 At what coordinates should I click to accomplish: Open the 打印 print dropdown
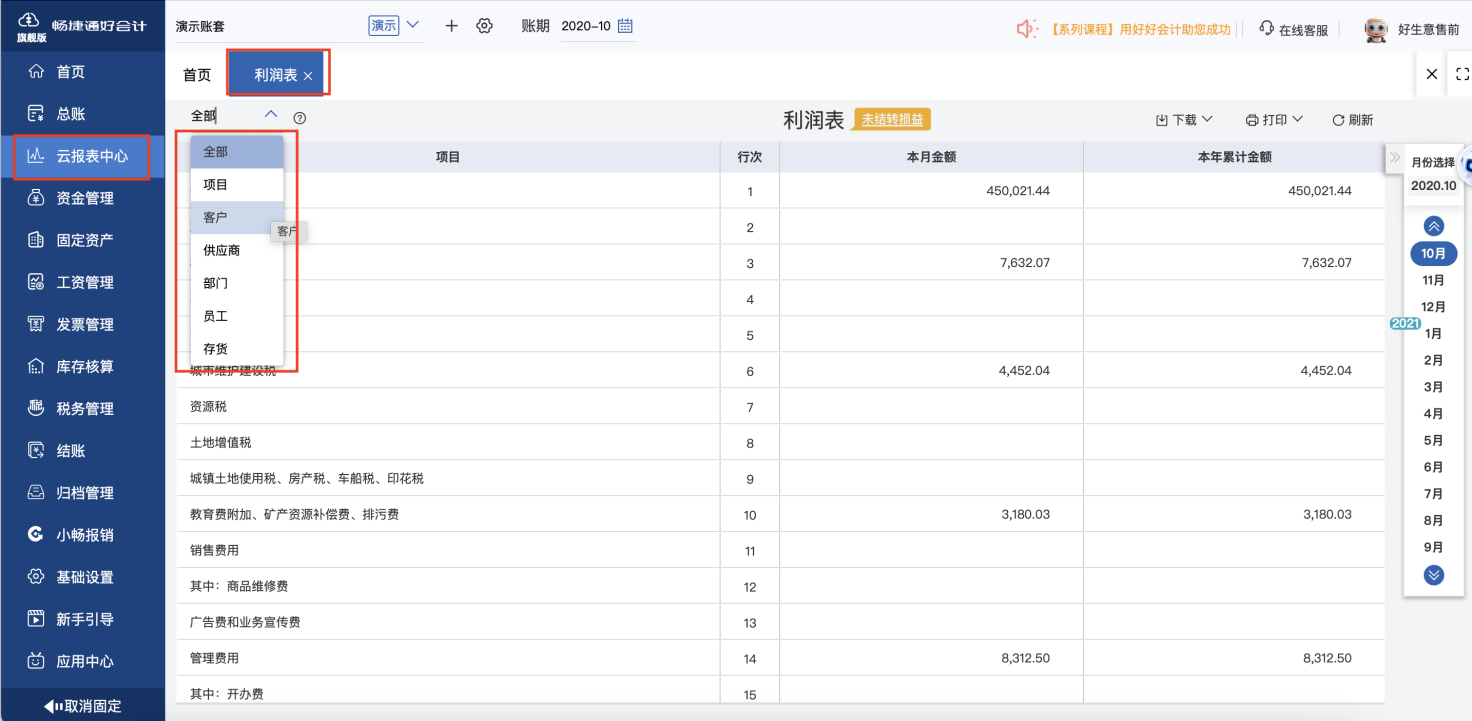click(x=1273, y=119)
